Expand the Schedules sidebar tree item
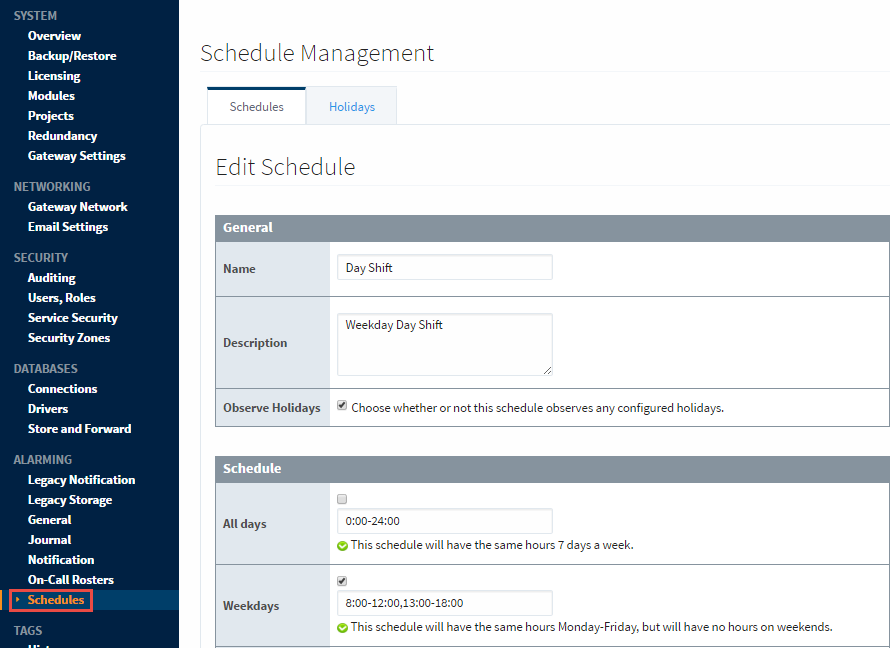This screenshot has width=890, height=648. point(50,599)
